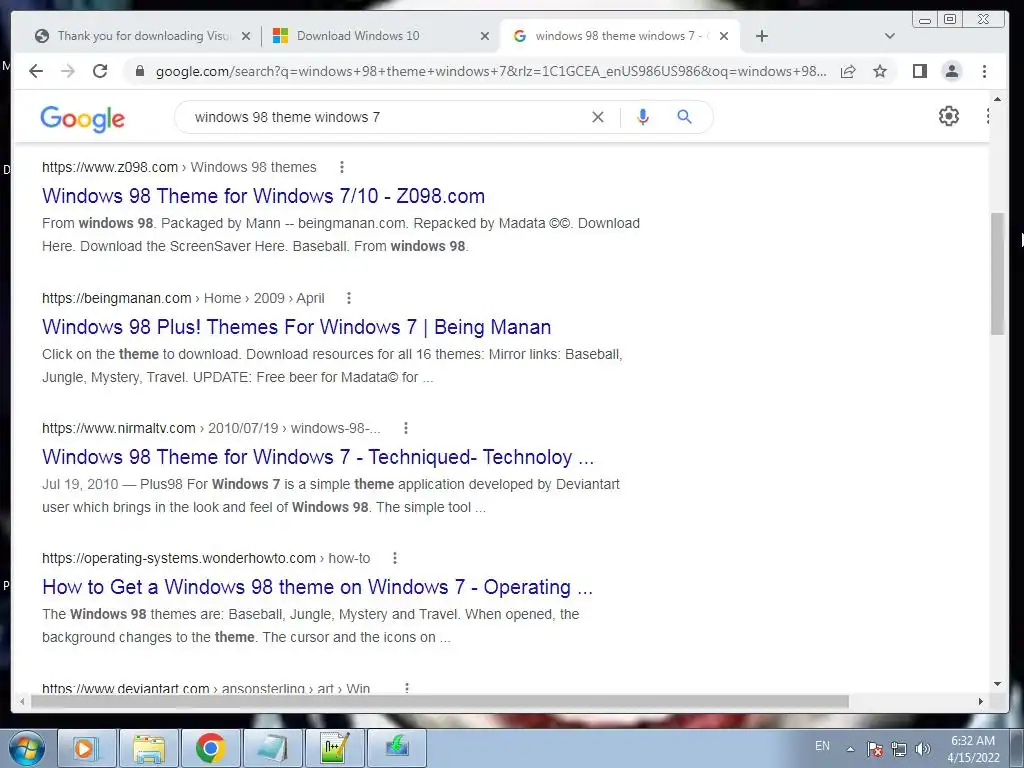The image size is (1024, 768).
Task: Click the z098.com URL breadcrumb
Action: pos(179,167)
